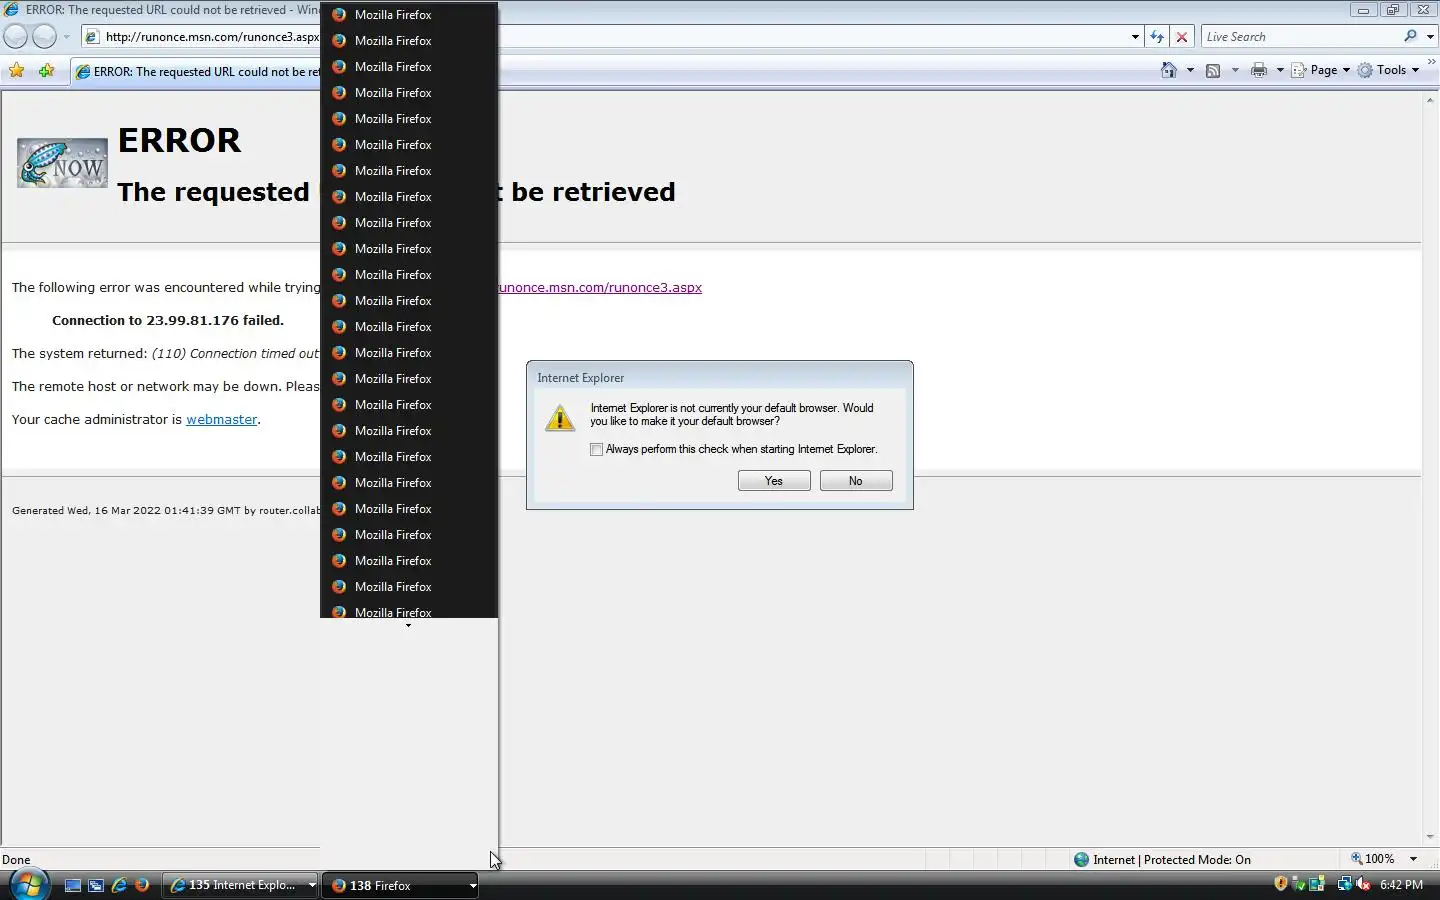Click No in the default browser dialog
Image resolution: width=1440 pixels, height=900 pixels.
(x=856, y=481)
